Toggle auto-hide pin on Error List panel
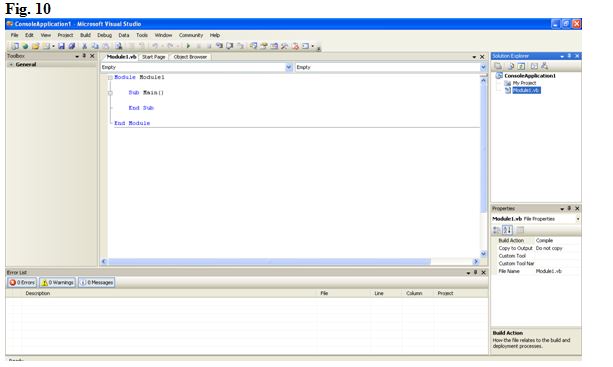The height and width of the screenshot is (367, 613). coord(475,272)
